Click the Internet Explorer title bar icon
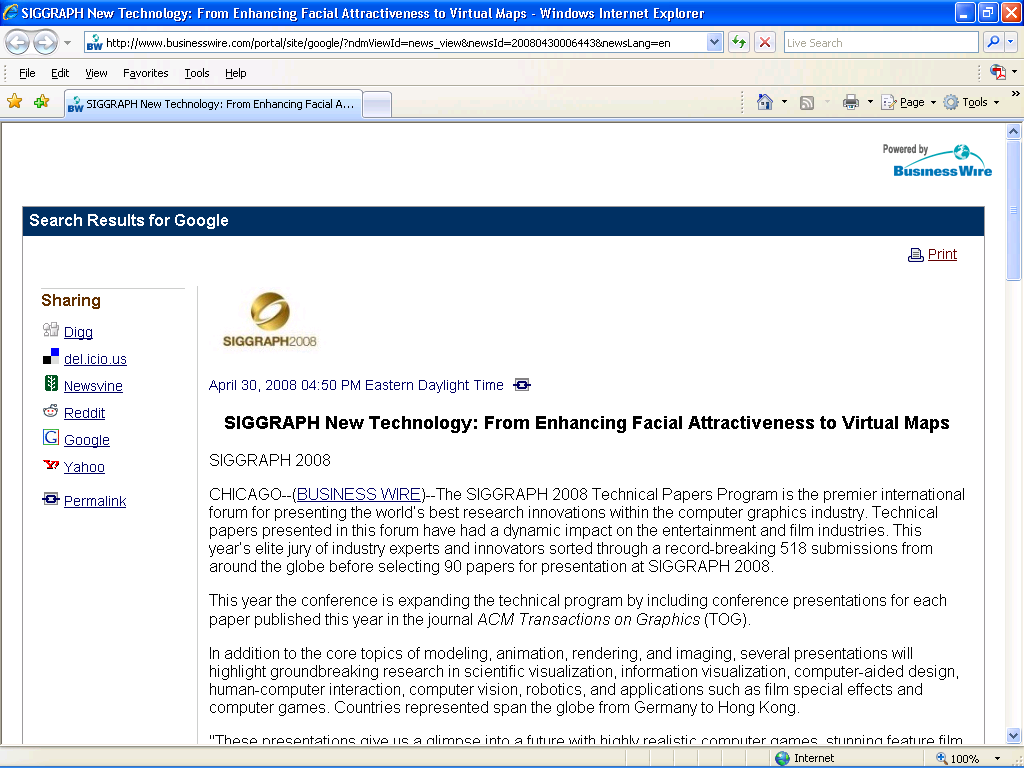Image resolution: width=1024 pixels, height=768 pixels. click(x=10, y=12)
